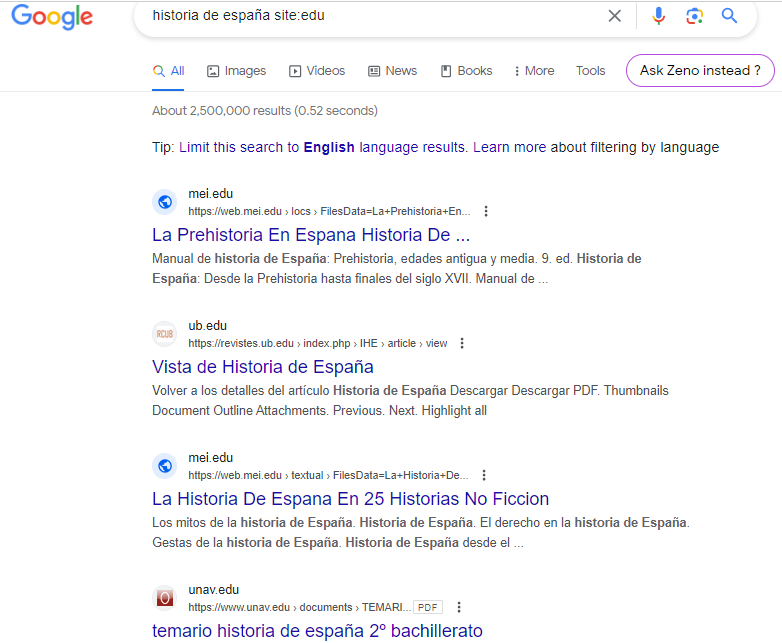Open three-dot menu for ub.edu result
This screenshot has height=643, width=782.
click(462, 343)
